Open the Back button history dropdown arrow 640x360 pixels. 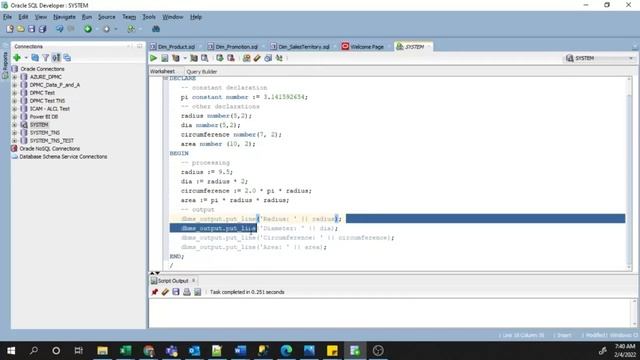97,29
